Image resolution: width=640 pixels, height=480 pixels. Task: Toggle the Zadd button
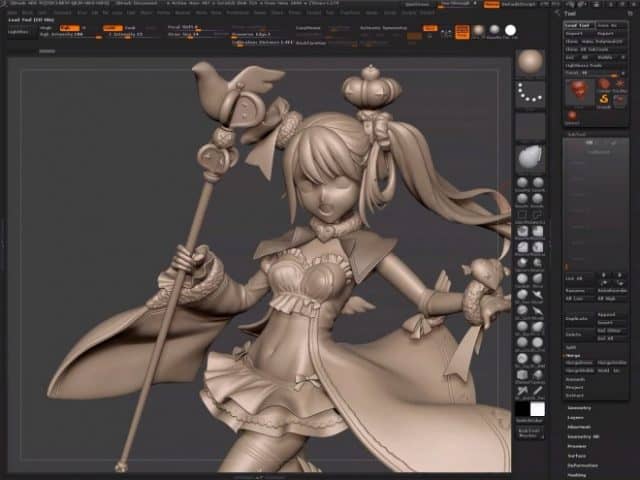click(113, 28)
